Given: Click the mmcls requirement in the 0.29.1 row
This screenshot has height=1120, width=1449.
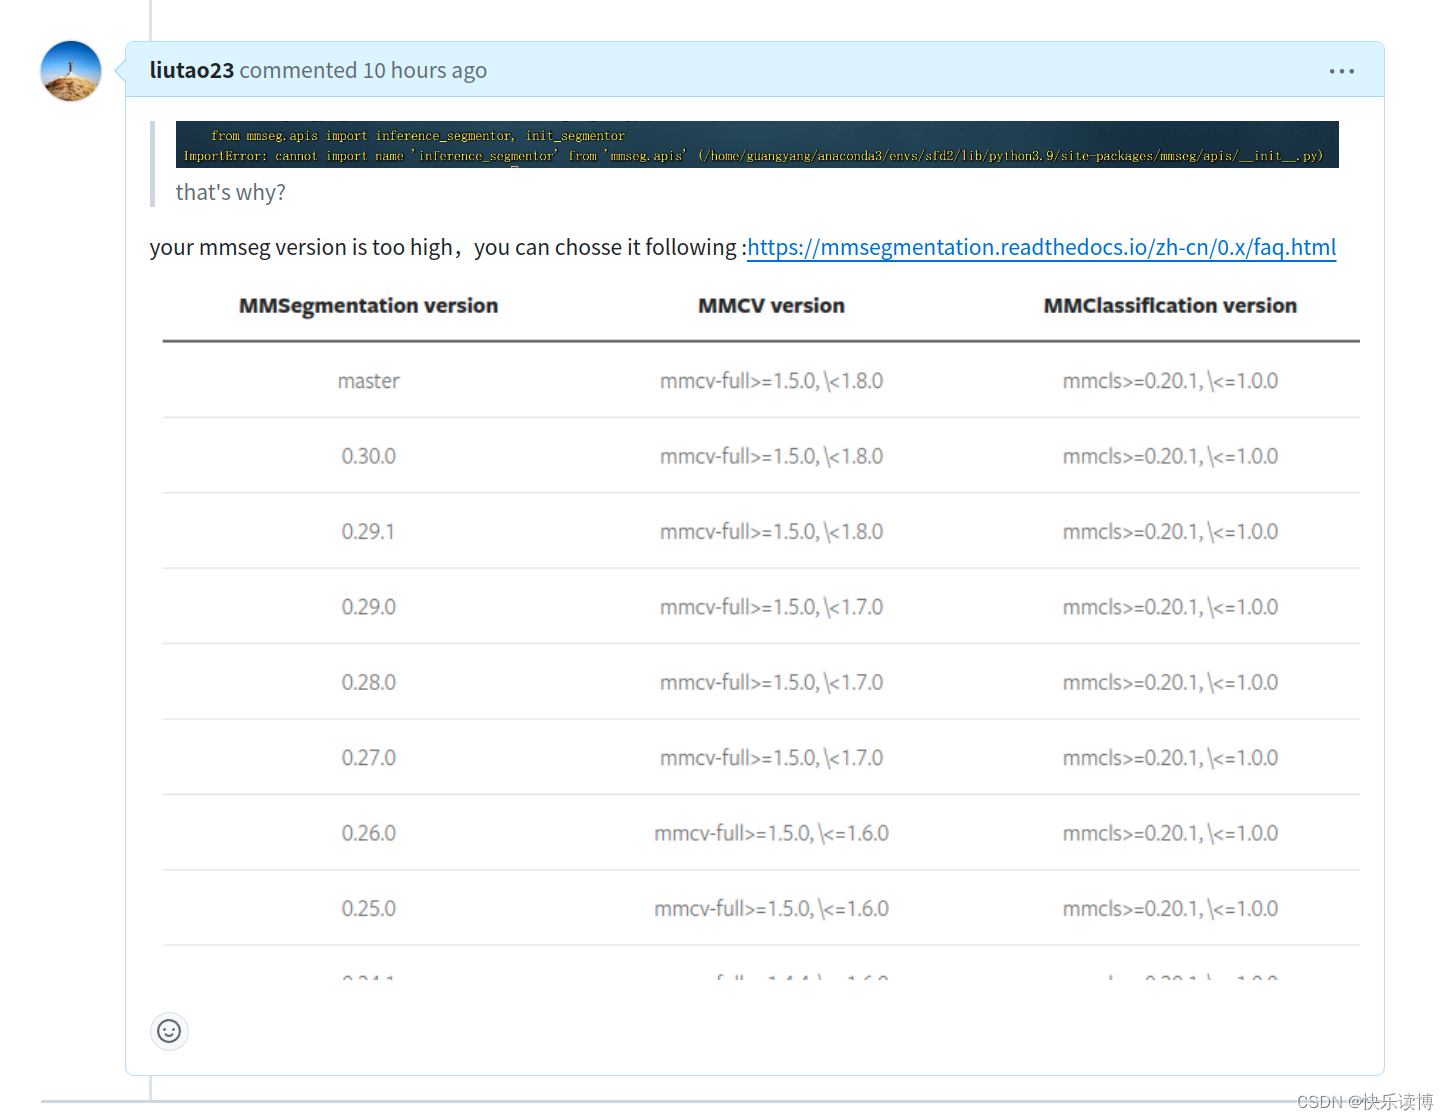Looking at the screenshot, I should click(x=1170, y=532).
